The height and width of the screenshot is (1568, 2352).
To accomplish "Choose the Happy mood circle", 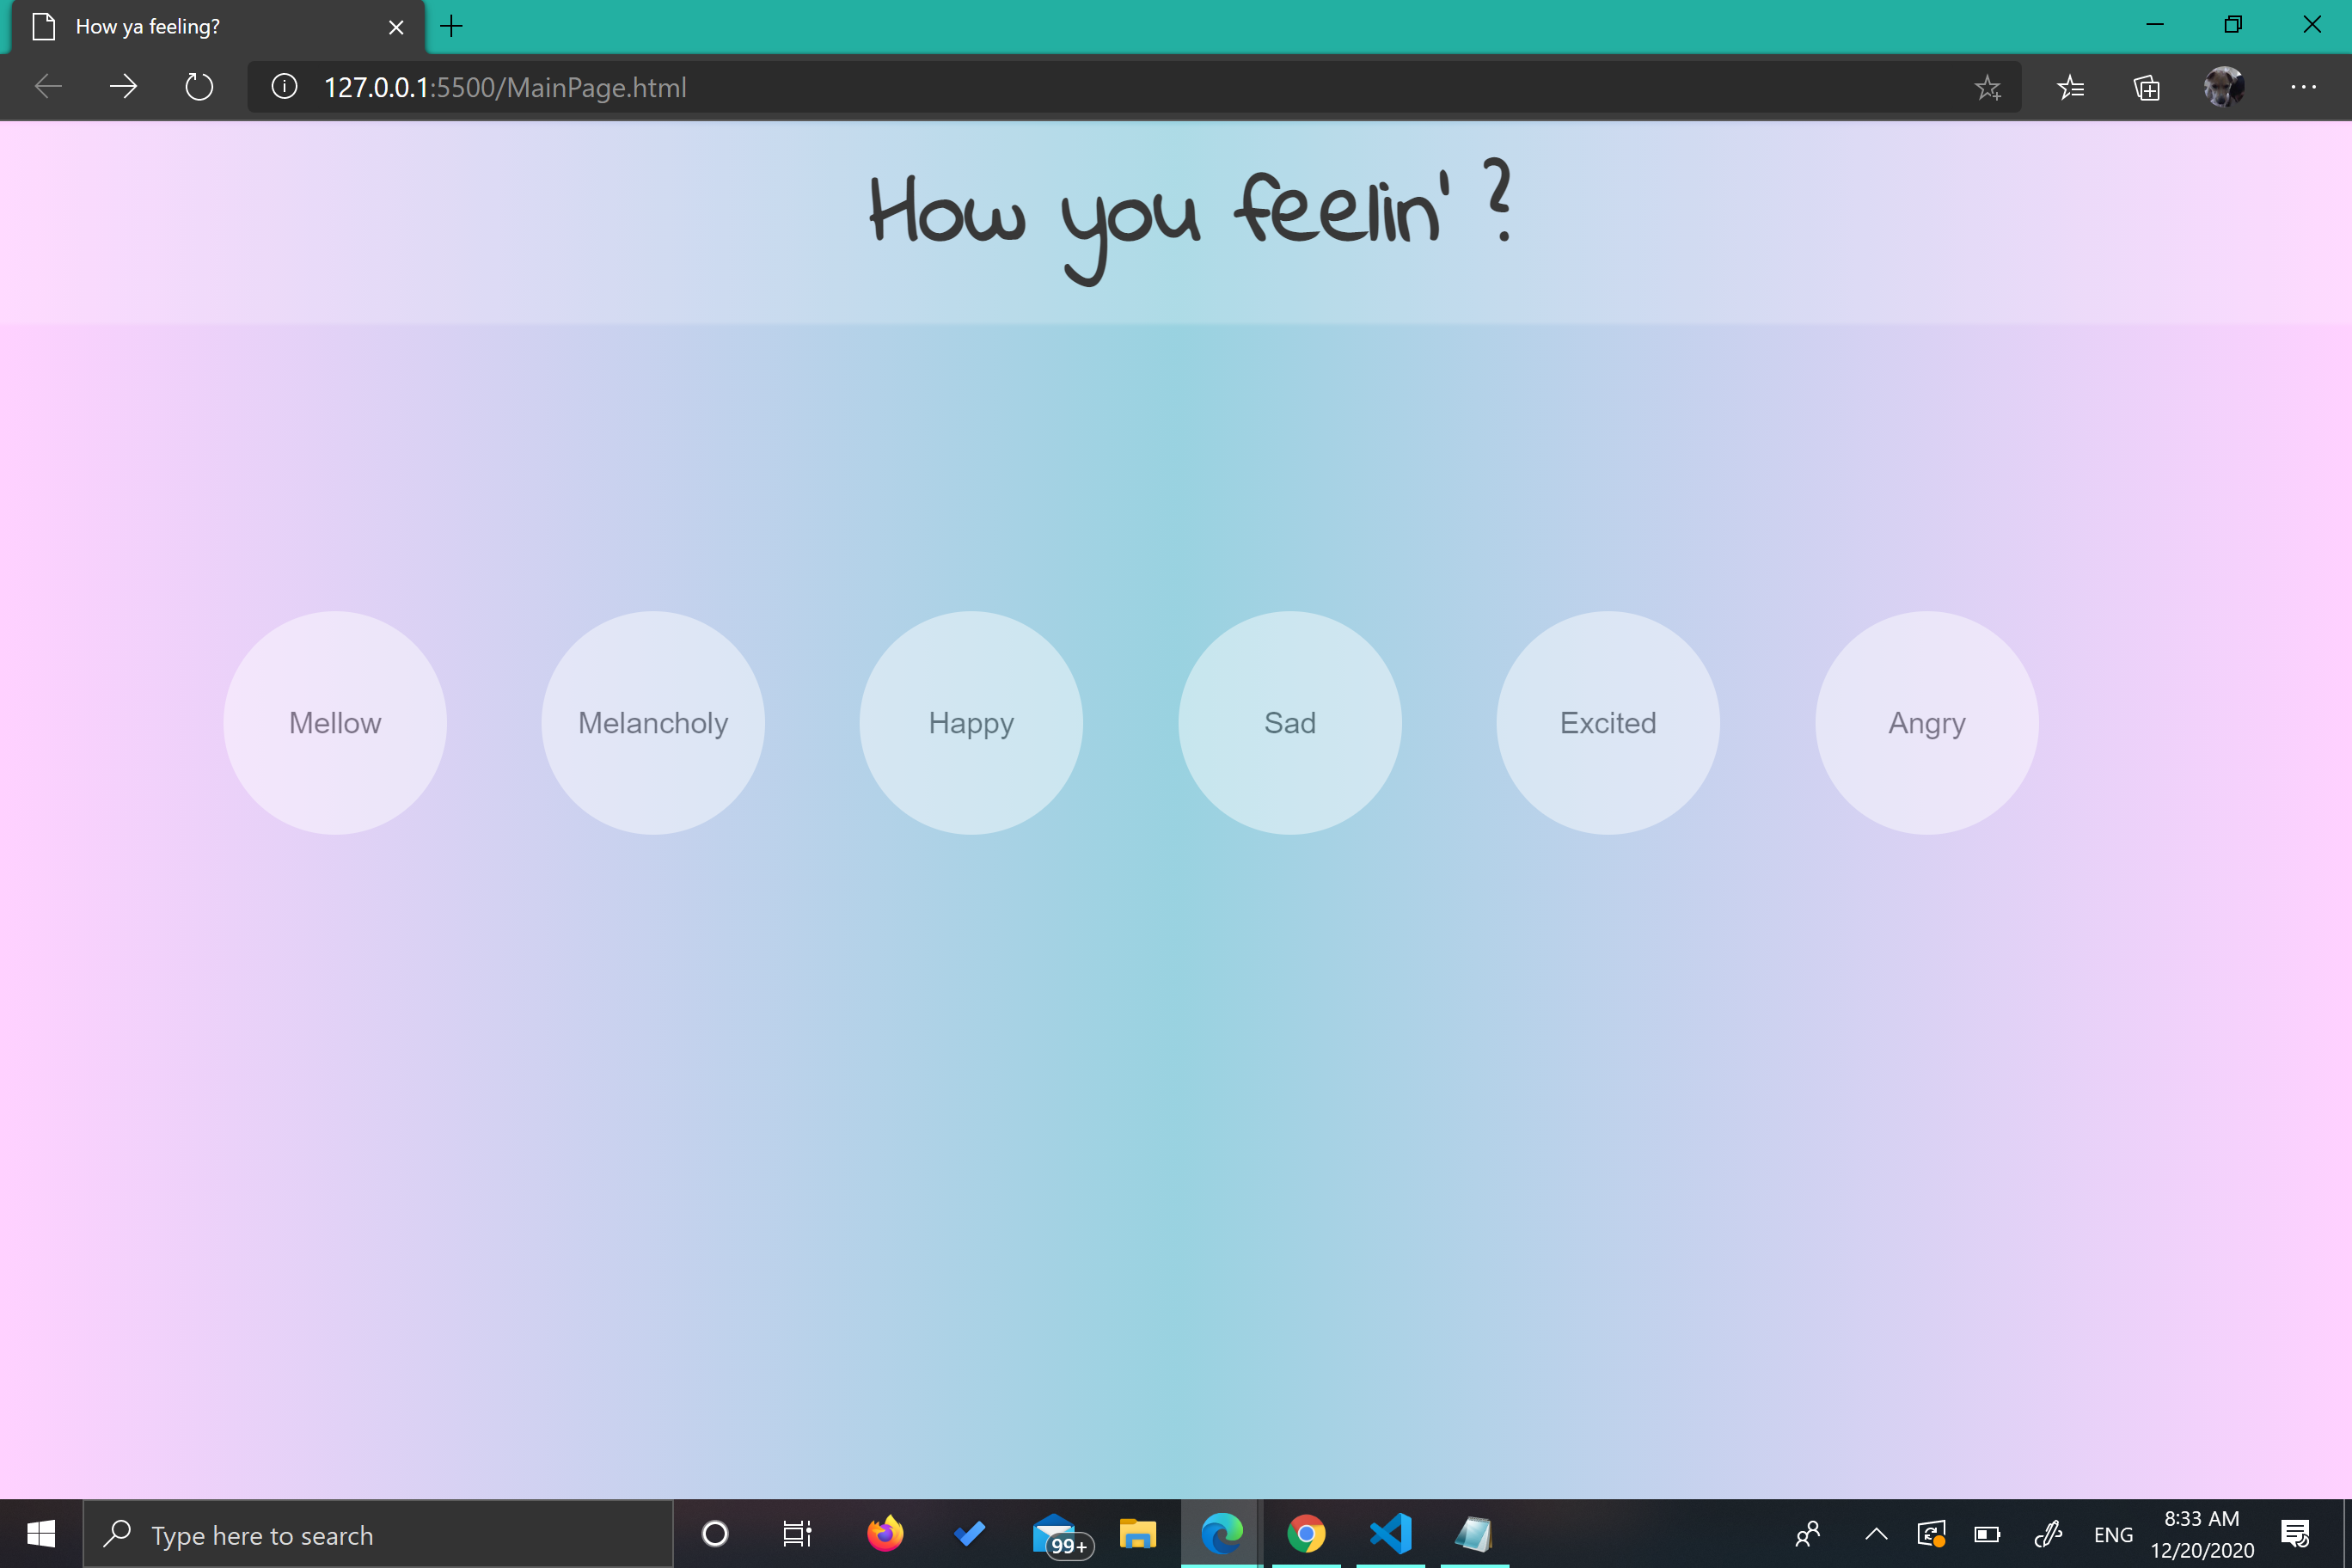I will [971, 723].
